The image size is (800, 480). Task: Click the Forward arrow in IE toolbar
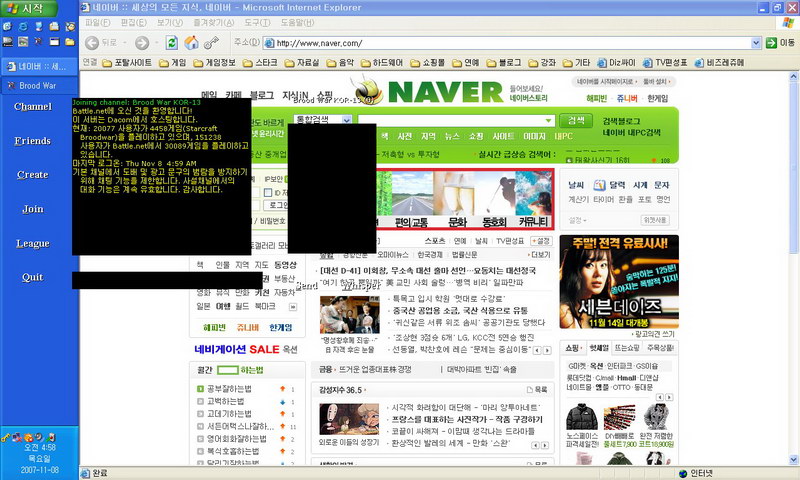click(142, 43)
